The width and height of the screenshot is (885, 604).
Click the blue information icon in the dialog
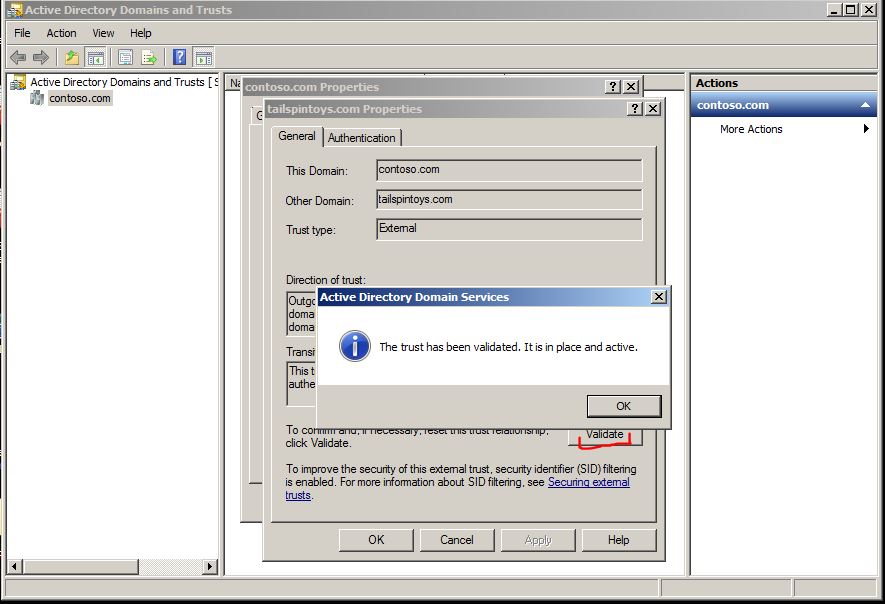coord(354,346)
